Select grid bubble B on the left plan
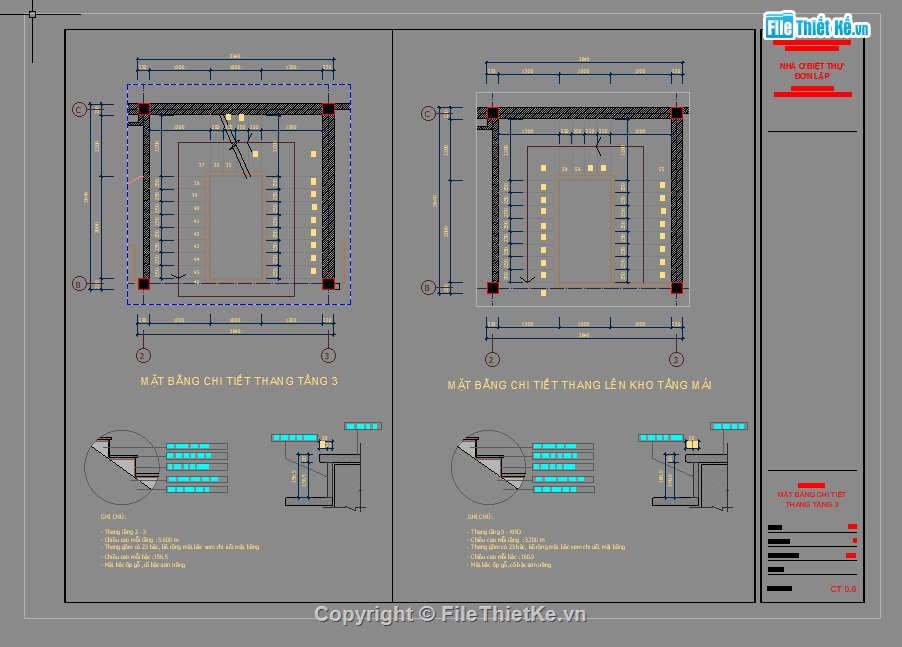 click(79, 284)
